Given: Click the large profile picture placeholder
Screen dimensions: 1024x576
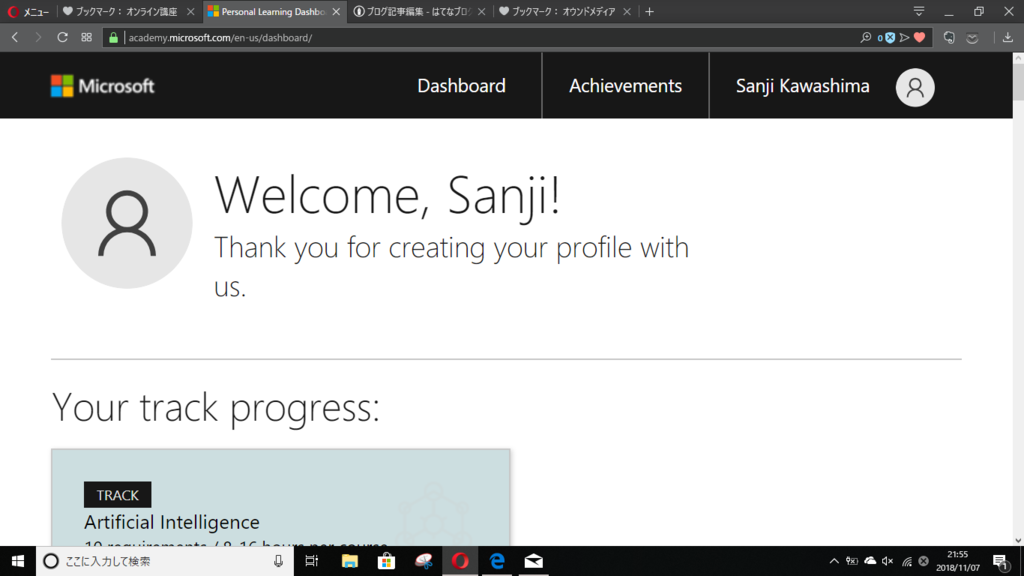Looking at the screenshot, I should [x=127, y=223].
